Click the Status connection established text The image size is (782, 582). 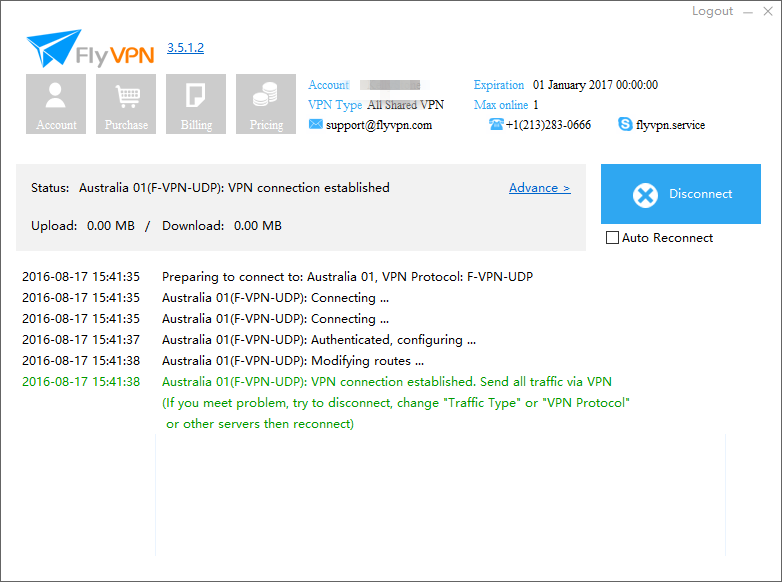(234, 188)
